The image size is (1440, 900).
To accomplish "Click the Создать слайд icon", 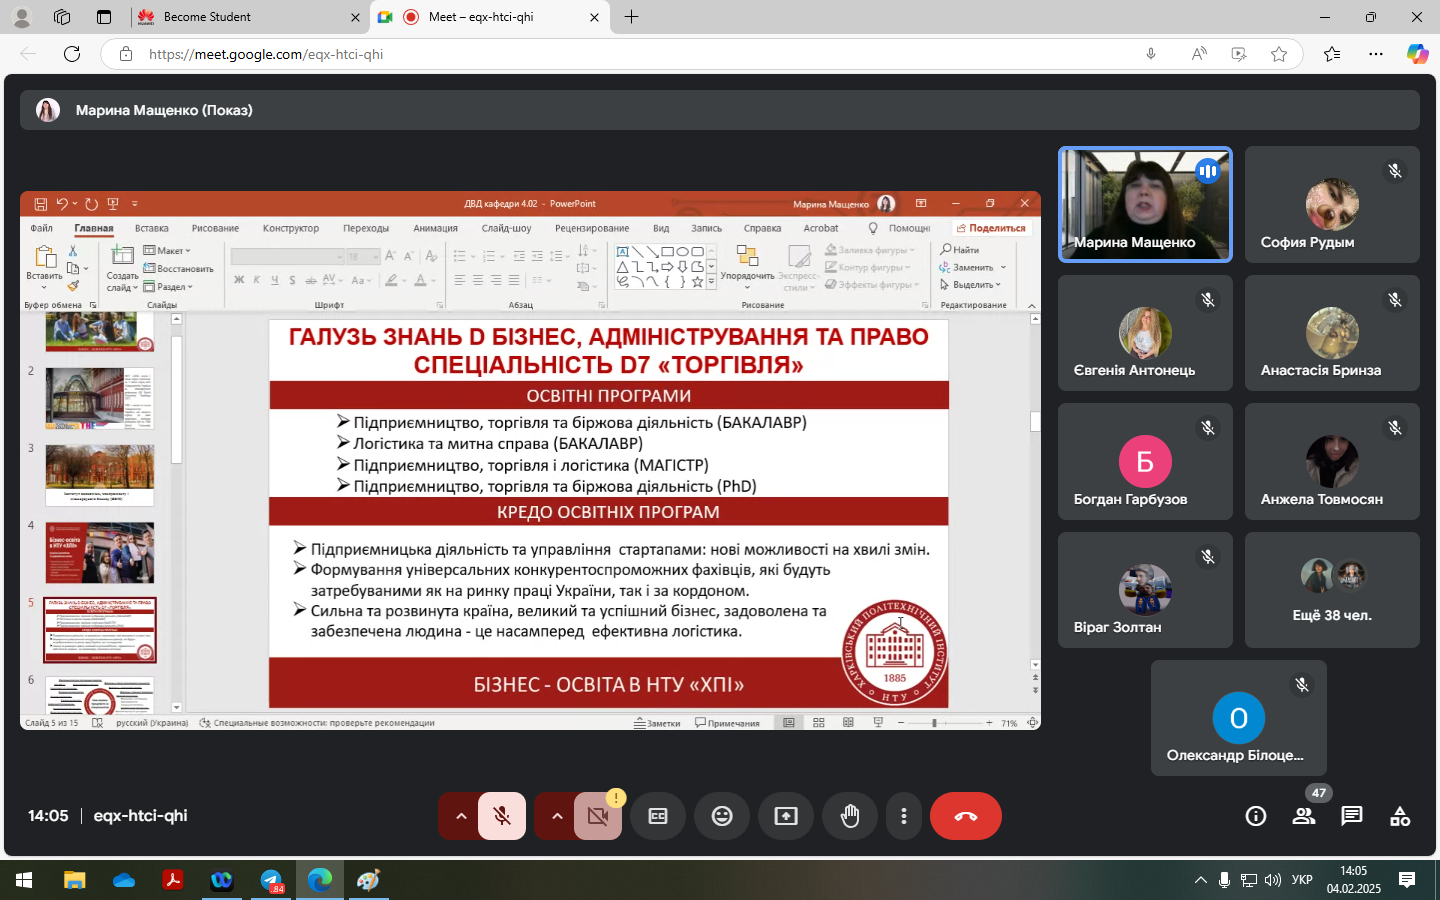I will [122, 256].
